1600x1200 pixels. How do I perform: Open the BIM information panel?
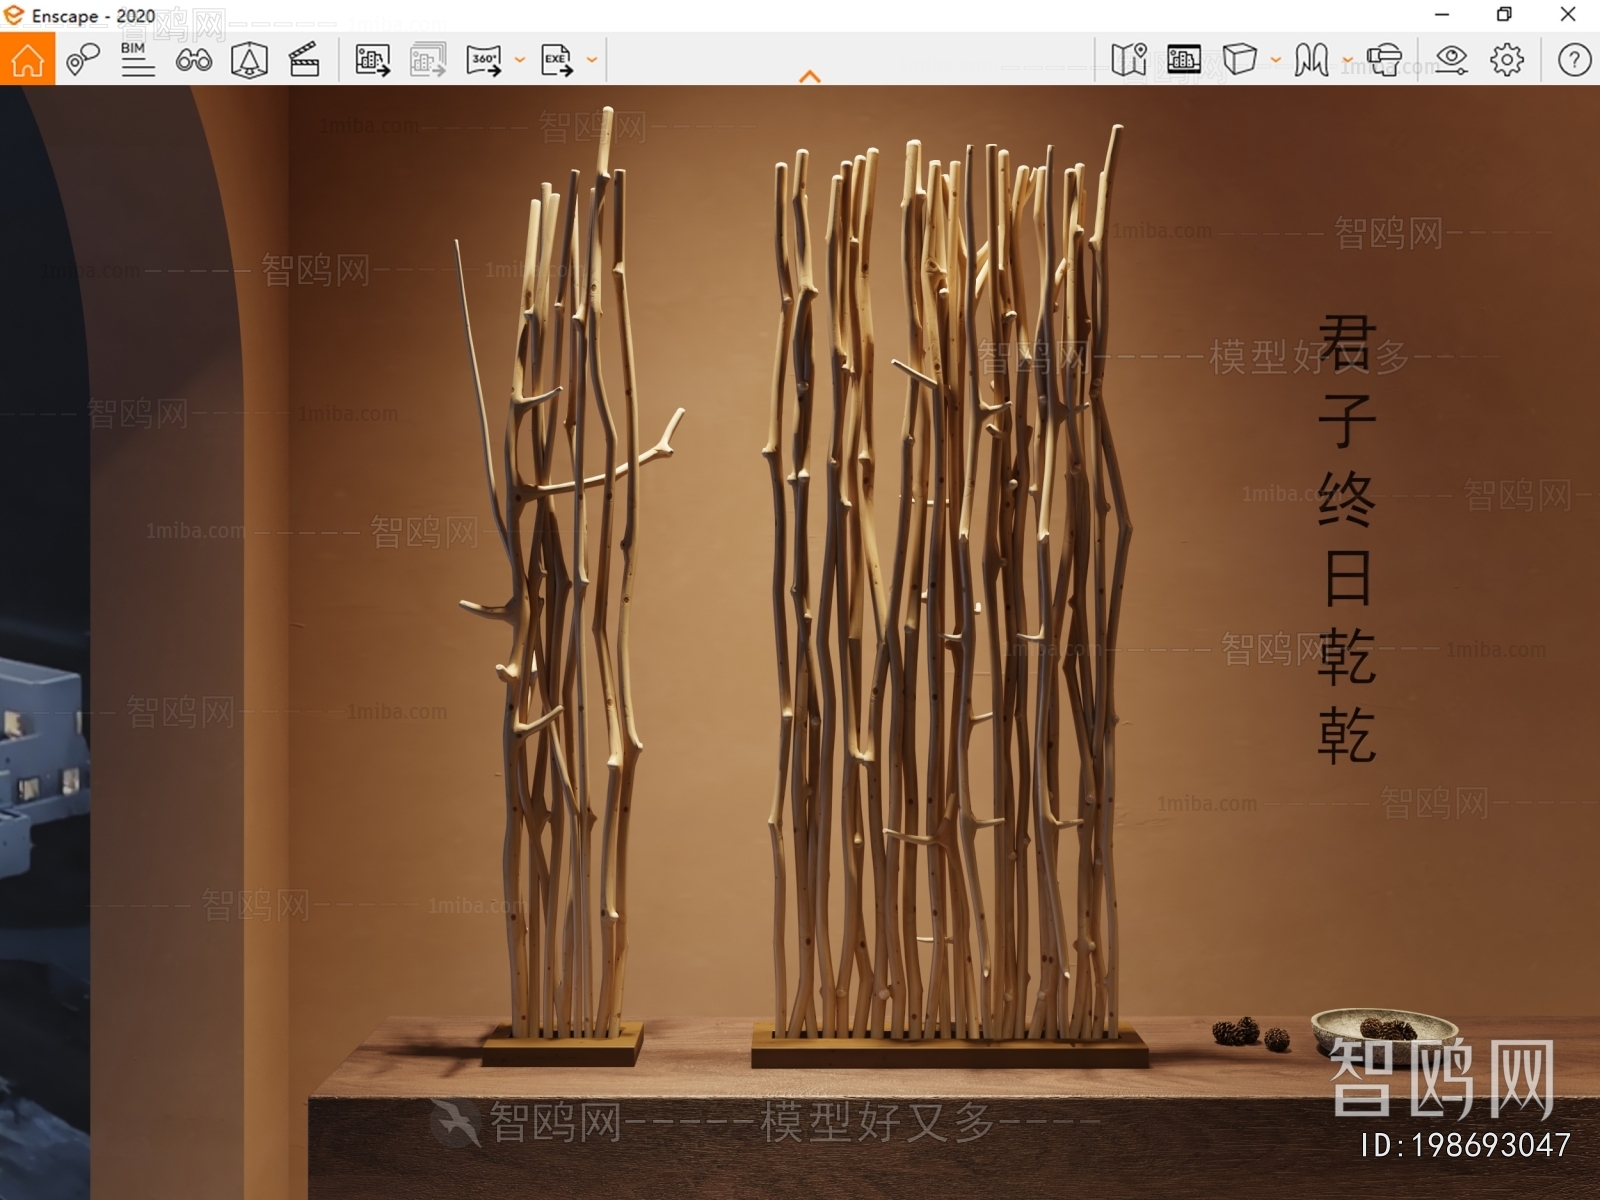[137, 60]
